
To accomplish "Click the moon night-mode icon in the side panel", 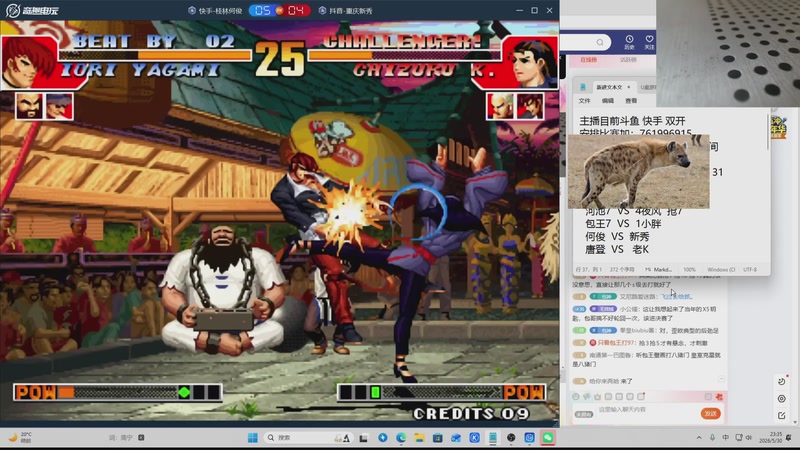I will (782, 381).
